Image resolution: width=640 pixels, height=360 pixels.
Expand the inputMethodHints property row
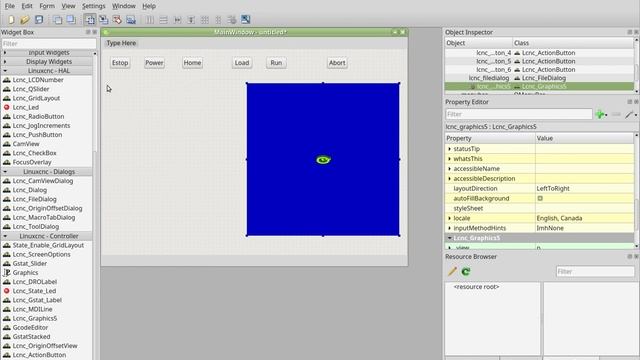450,228
